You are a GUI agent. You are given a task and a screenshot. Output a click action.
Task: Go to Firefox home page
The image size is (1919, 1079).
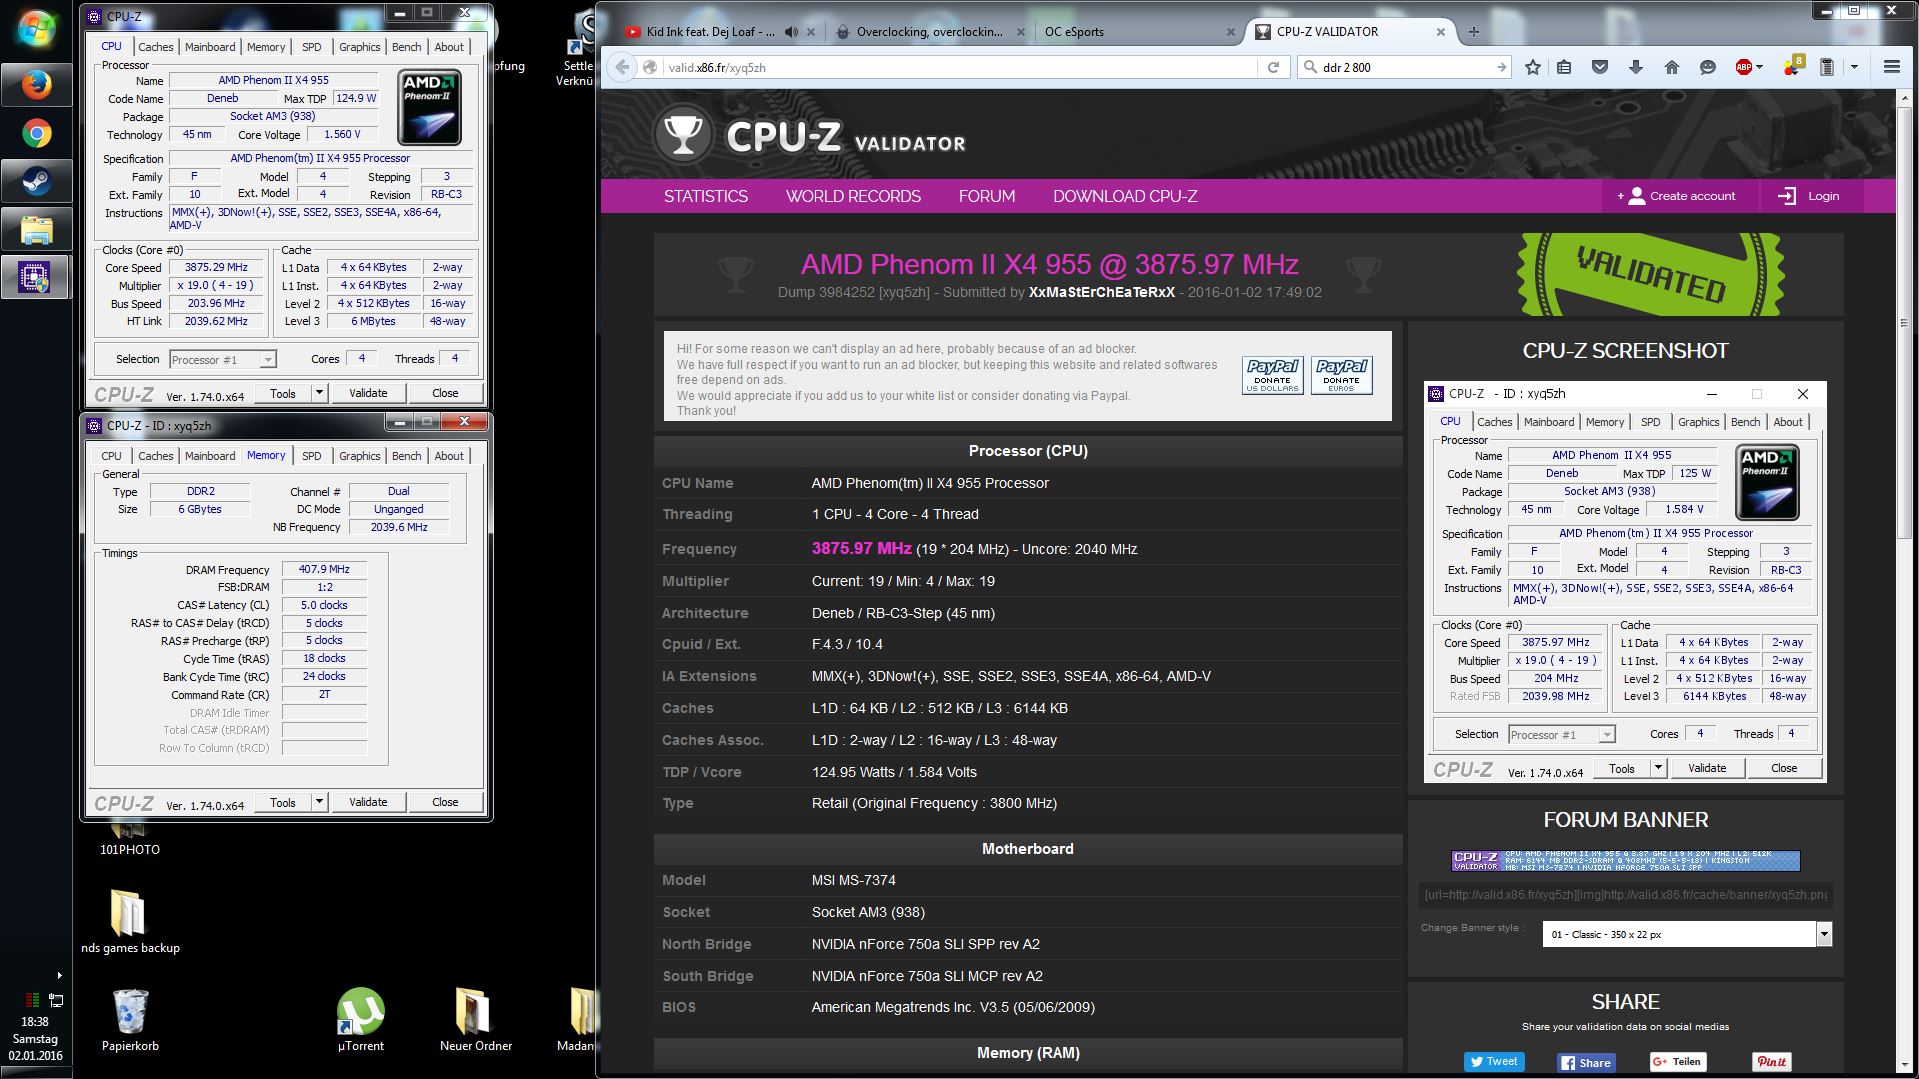click(x=1671, y=67)
